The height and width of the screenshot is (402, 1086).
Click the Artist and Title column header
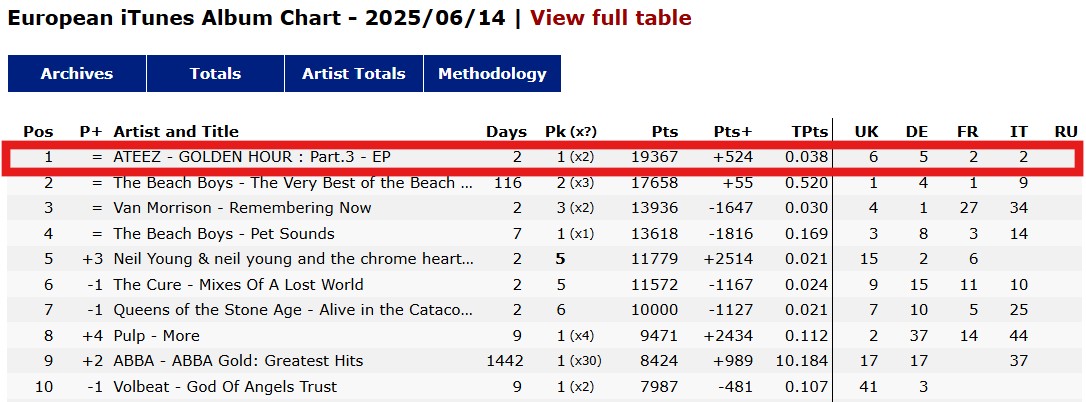[x=176, y=132]
